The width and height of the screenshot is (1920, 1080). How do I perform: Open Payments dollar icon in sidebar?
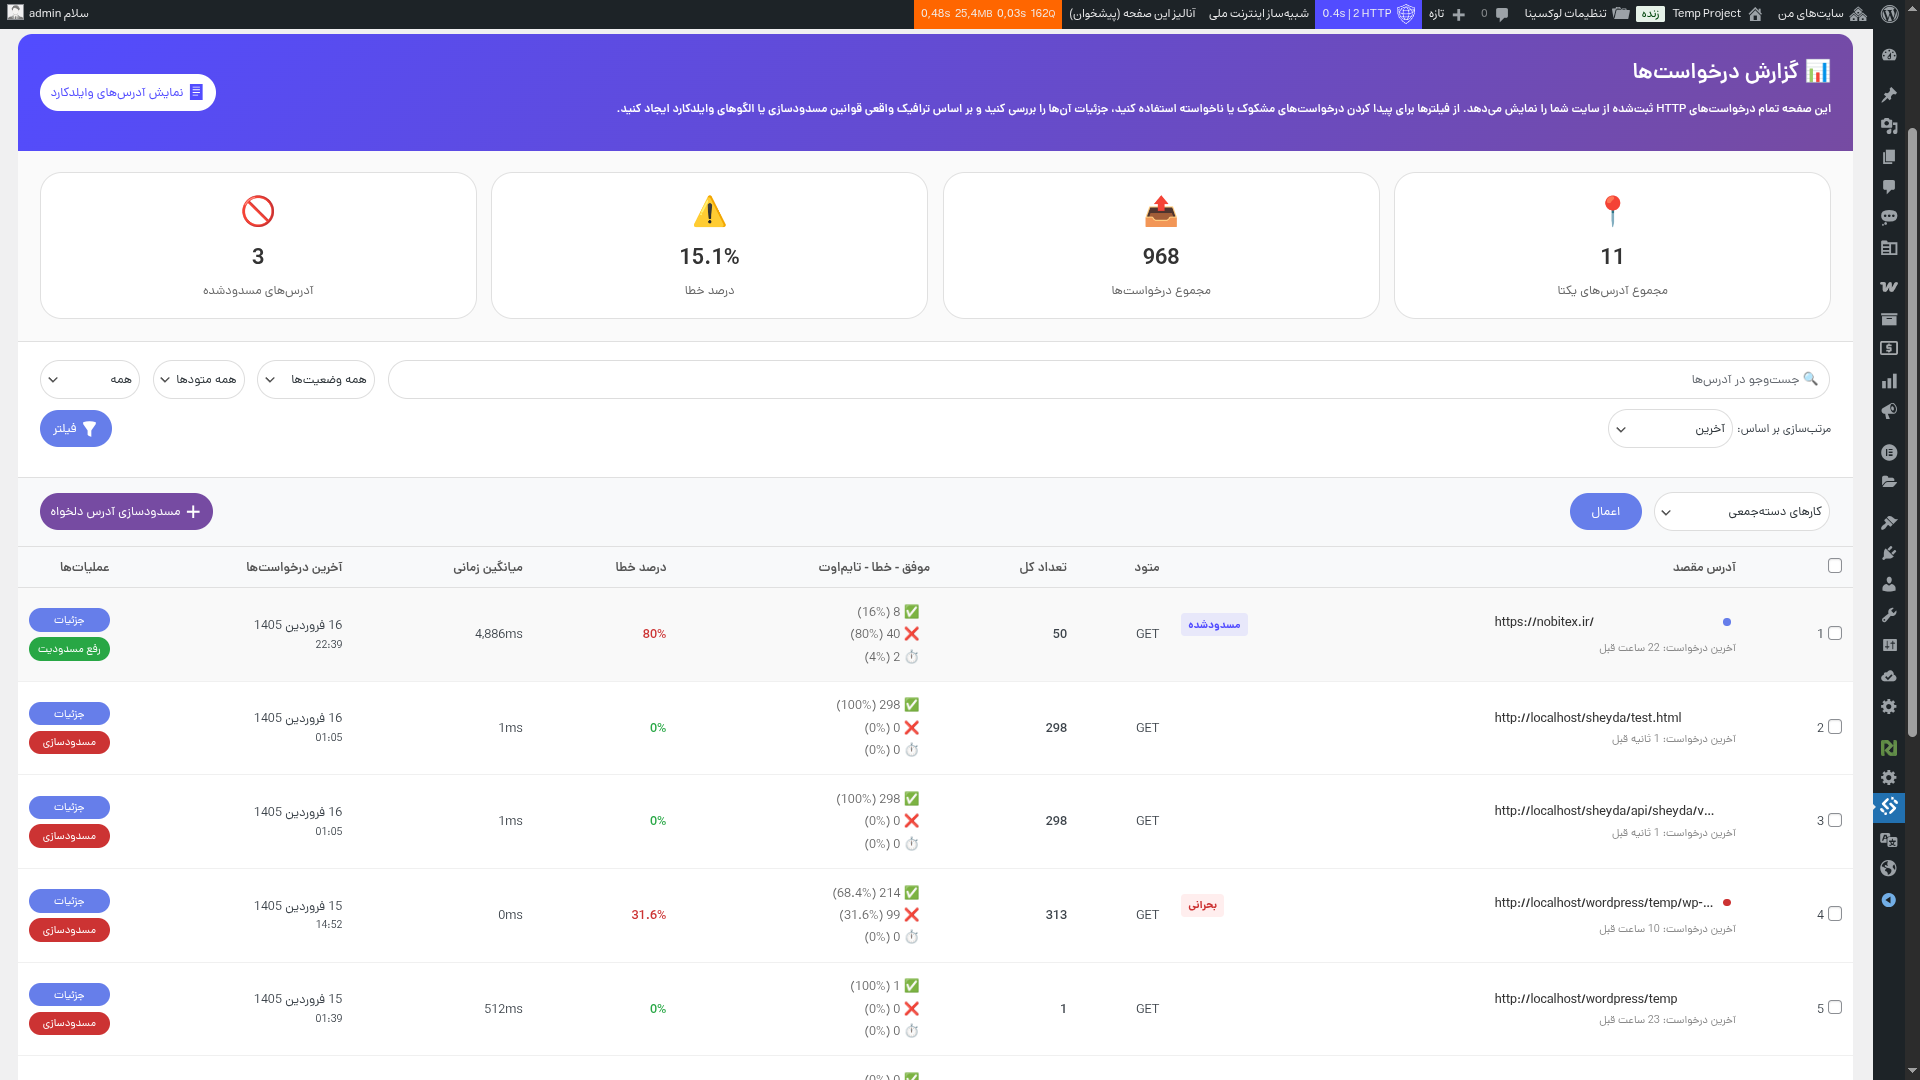pyautogui.click(x=1889, y=348)
